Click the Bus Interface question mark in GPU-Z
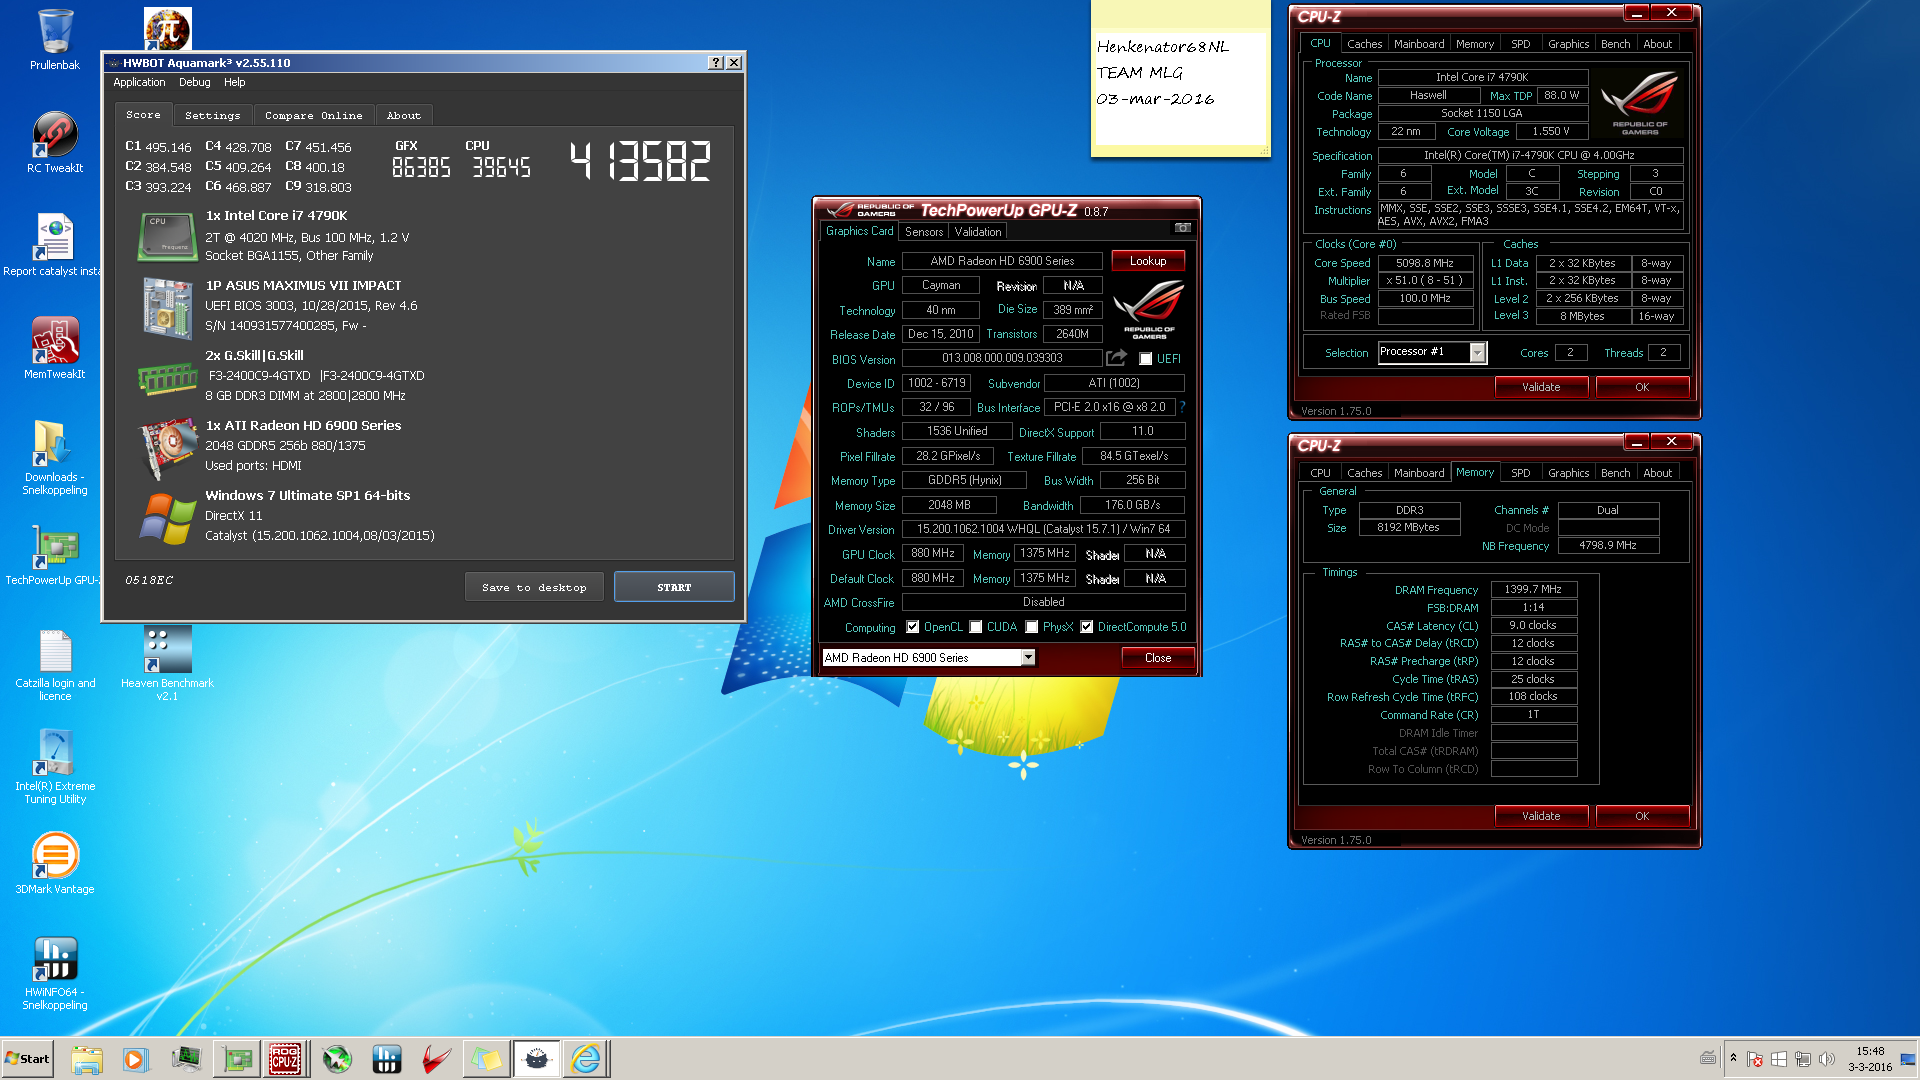The image size is (1920, 1080). (x=1181, y=407)
